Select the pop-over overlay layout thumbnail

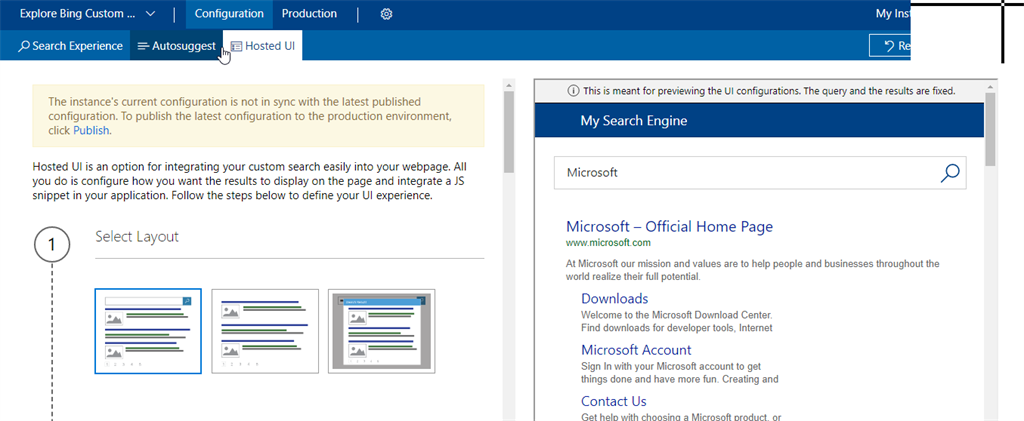coord(382,331)
